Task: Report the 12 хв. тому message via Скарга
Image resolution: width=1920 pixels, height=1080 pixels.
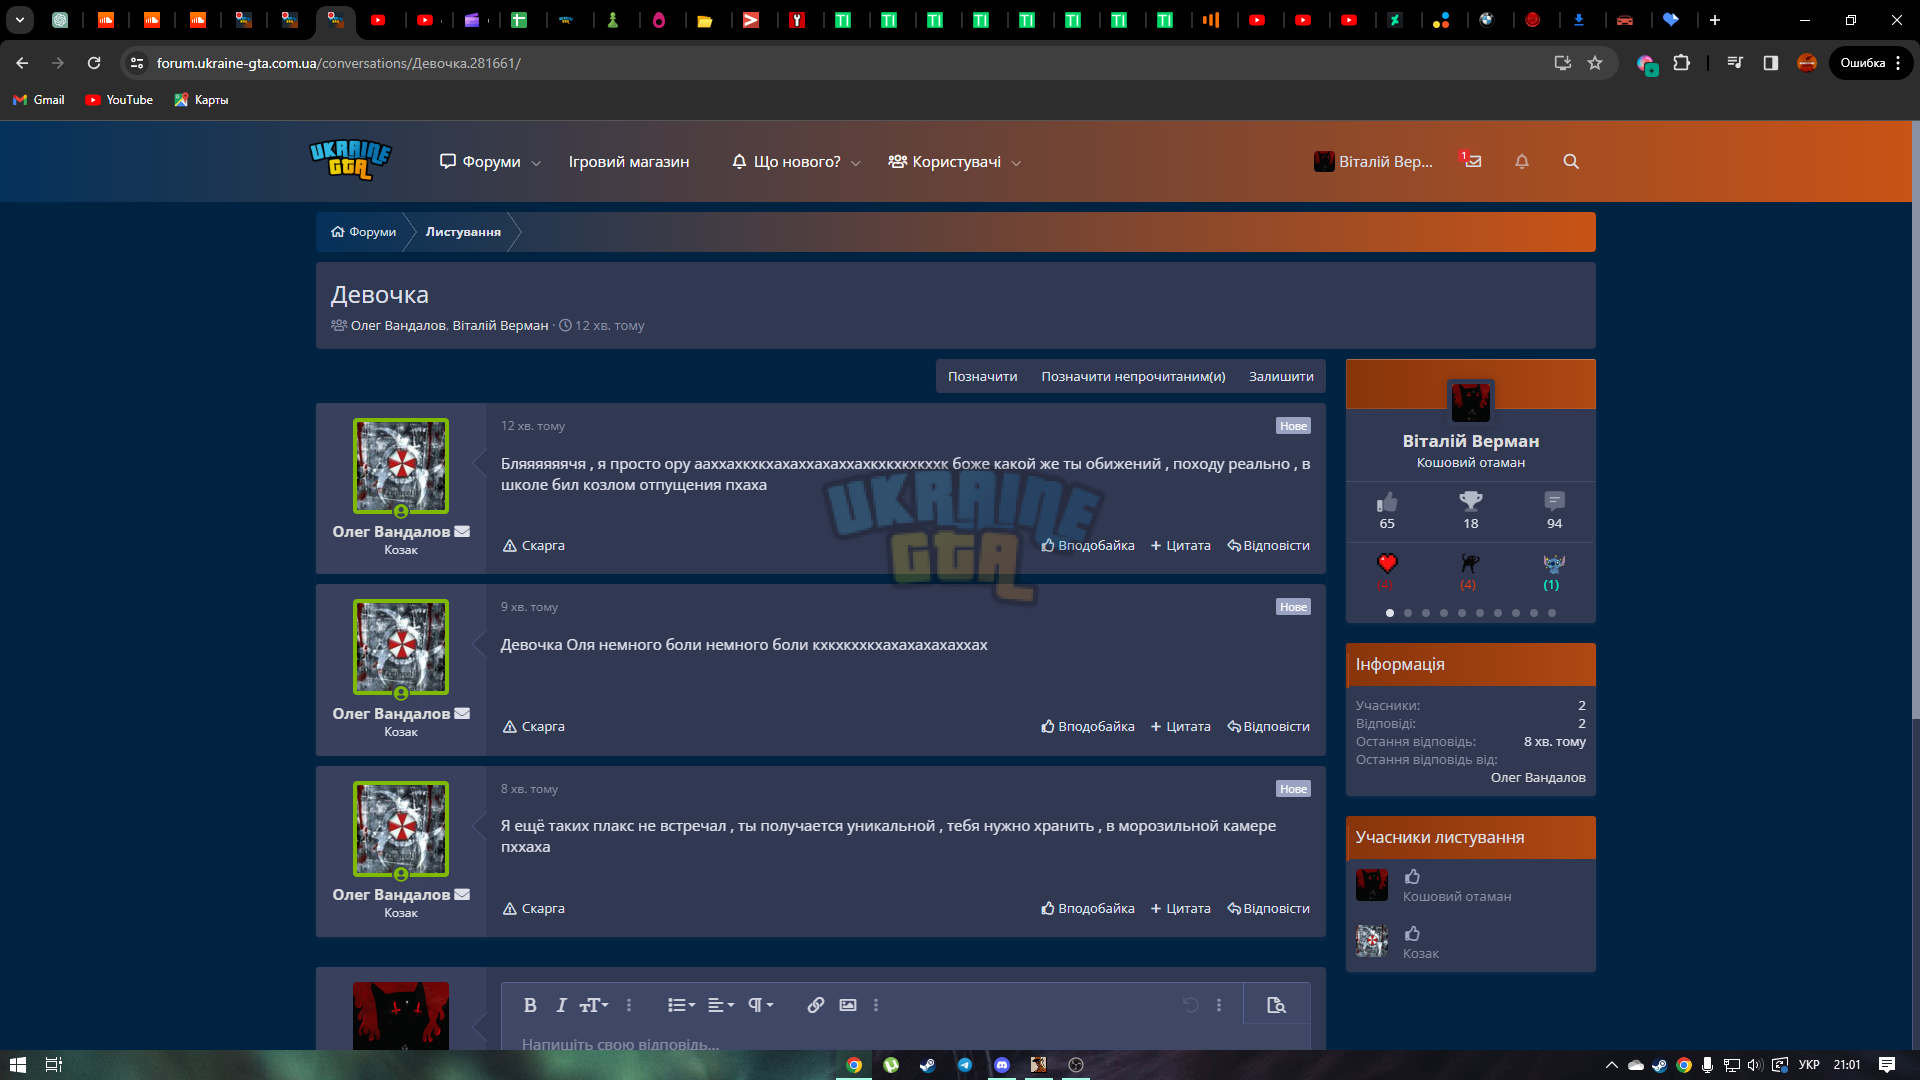Action: (534, 546)
